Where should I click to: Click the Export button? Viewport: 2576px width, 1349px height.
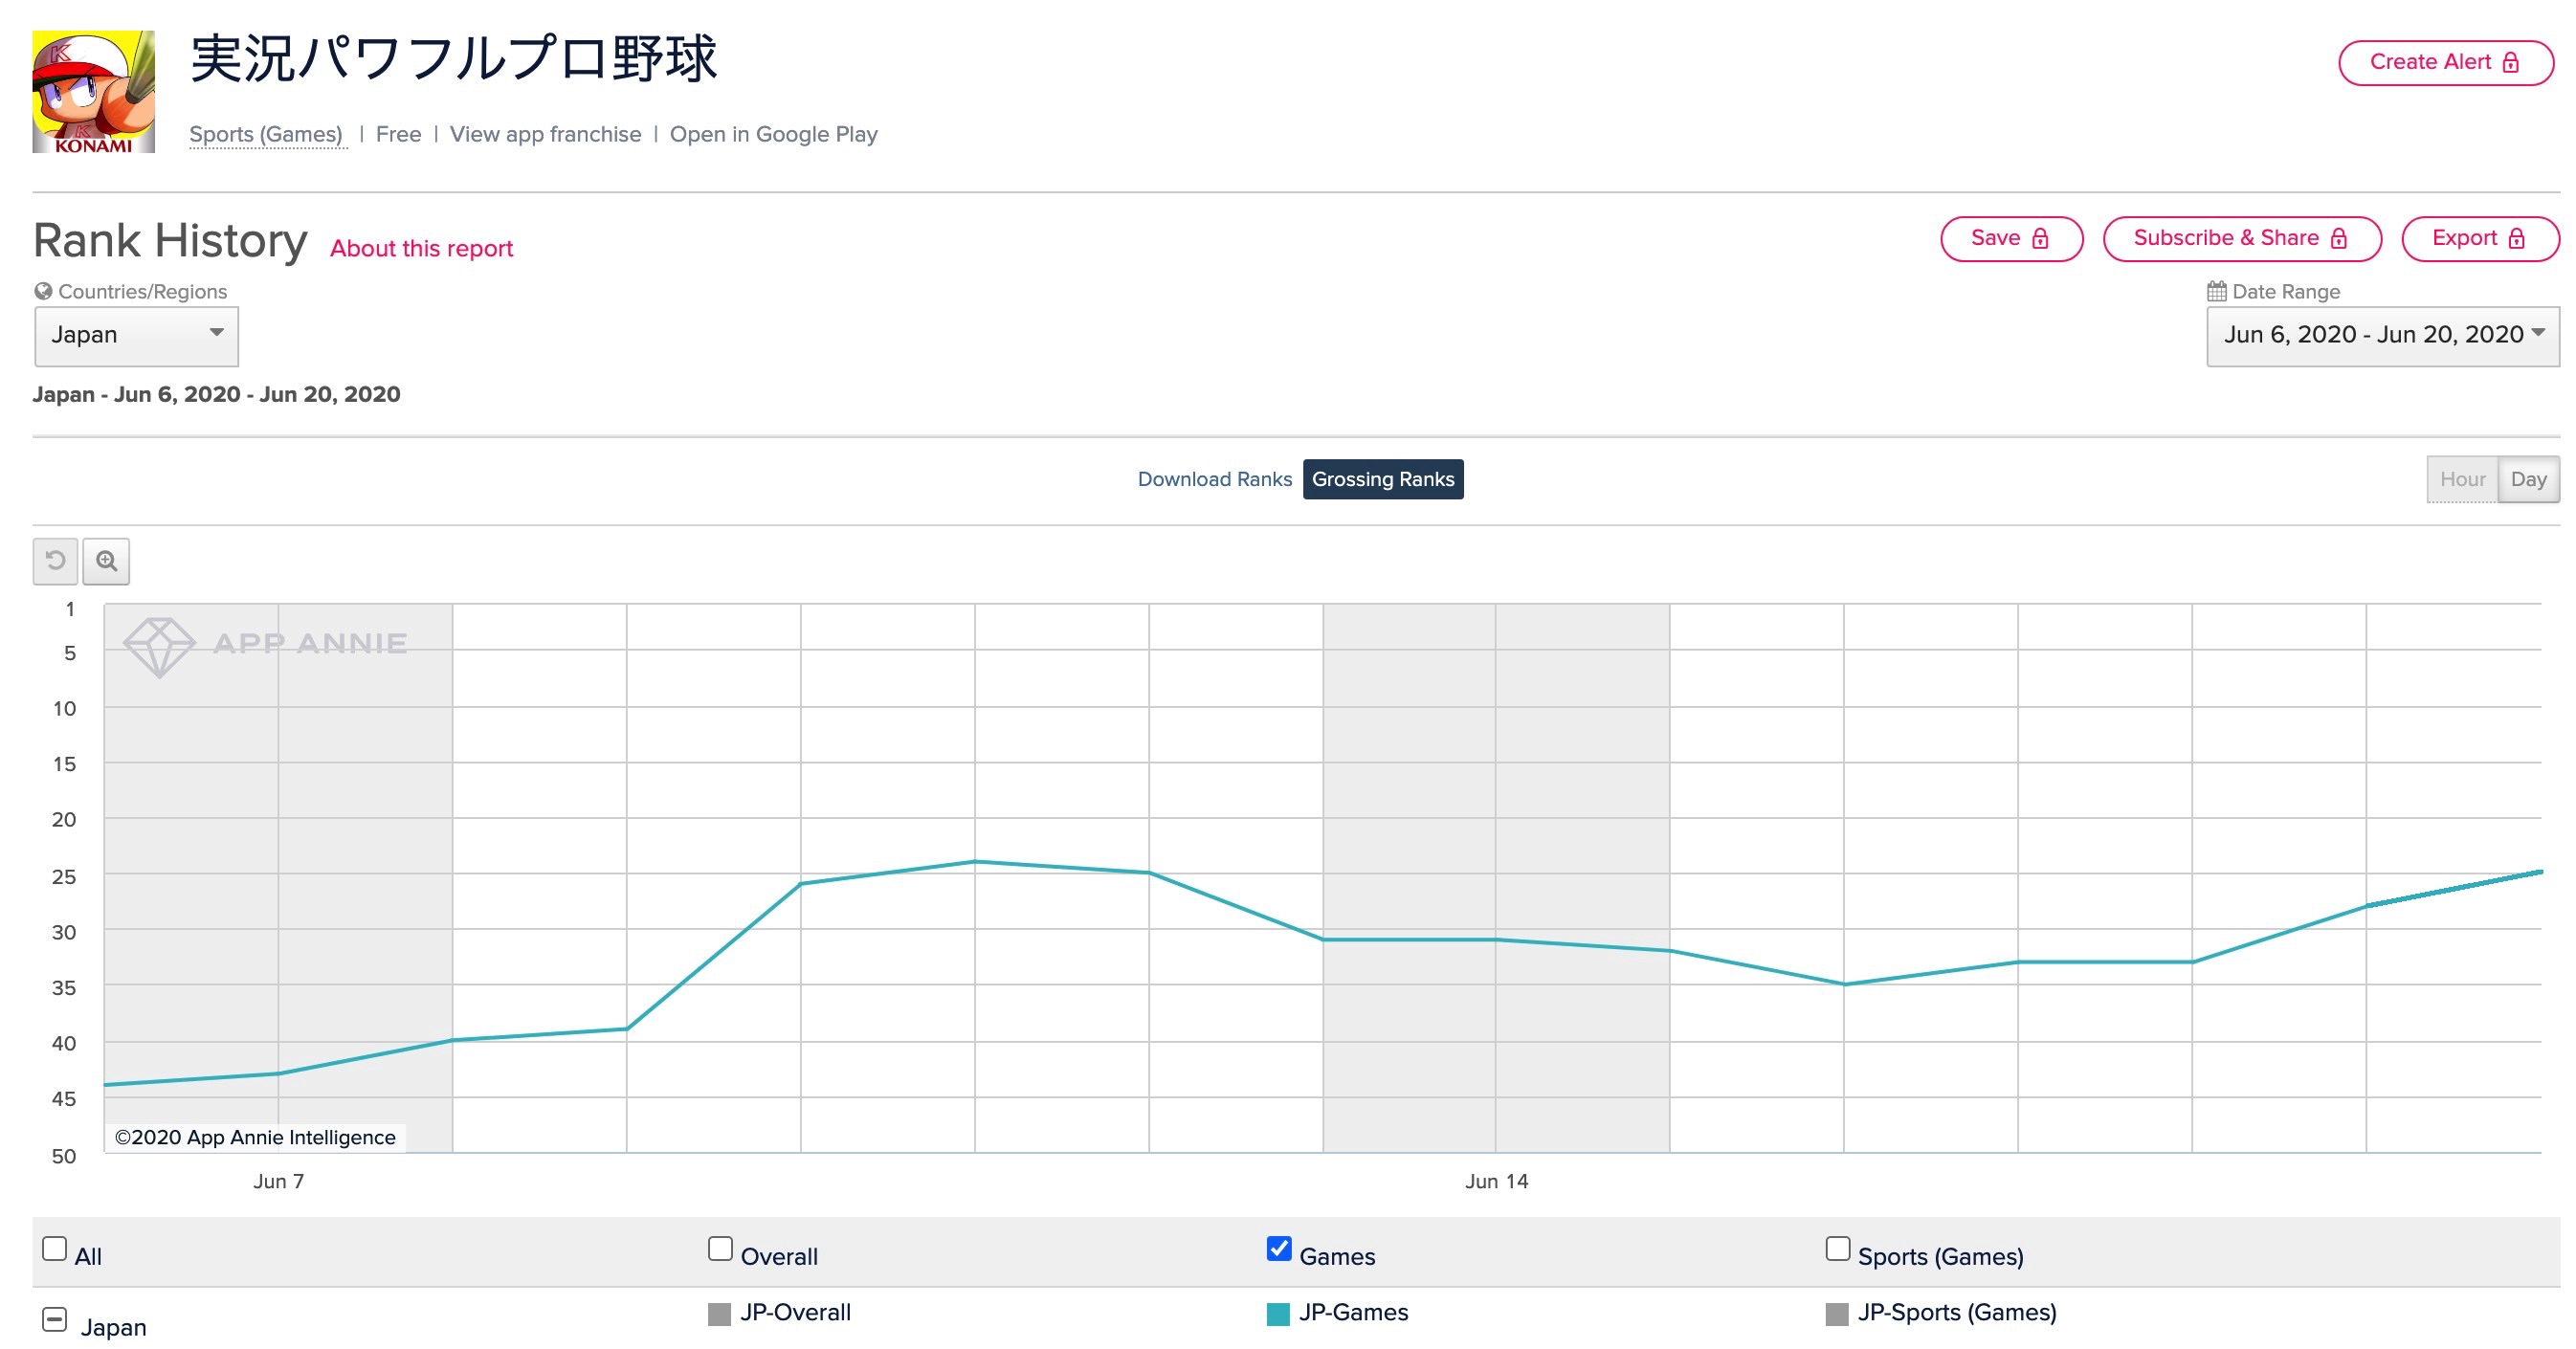[2480, 239]
